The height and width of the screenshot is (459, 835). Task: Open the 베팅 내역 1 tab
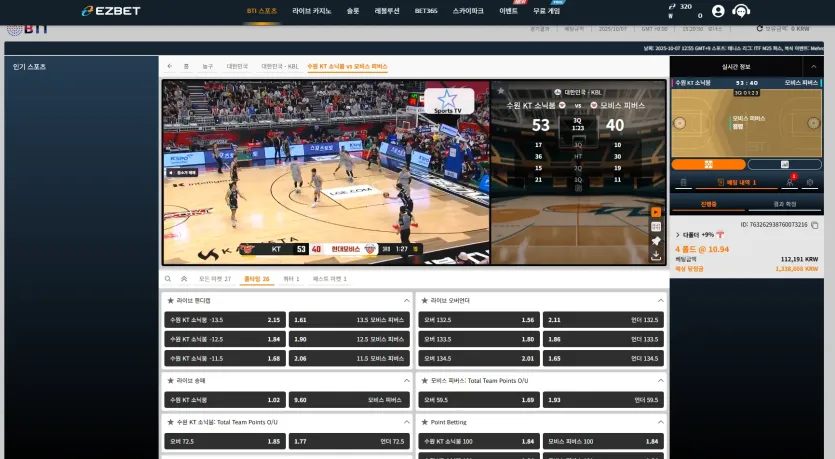[737, 183]
